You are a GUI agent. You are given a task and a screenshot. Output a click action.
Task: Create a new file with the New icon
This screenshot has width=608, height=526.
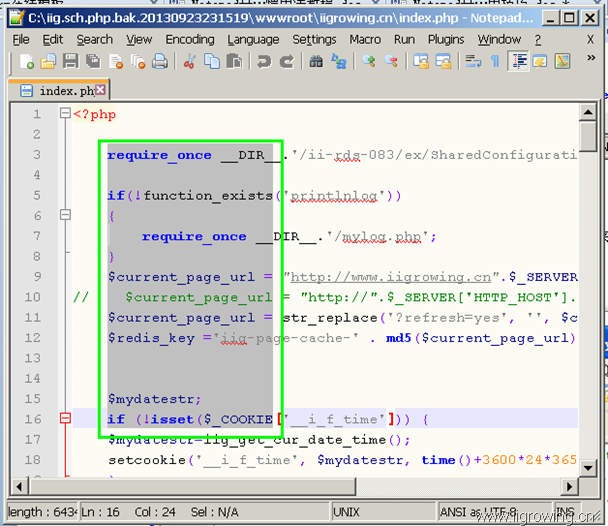tap(26, 62)
